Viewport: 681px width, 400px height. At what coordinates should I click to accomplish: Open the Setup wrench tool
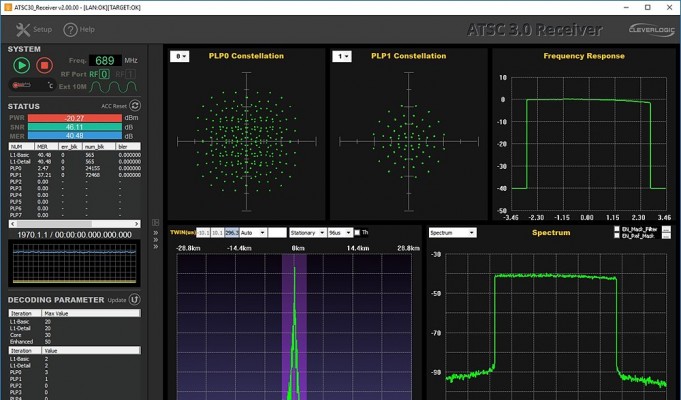(x=23, y=30)
